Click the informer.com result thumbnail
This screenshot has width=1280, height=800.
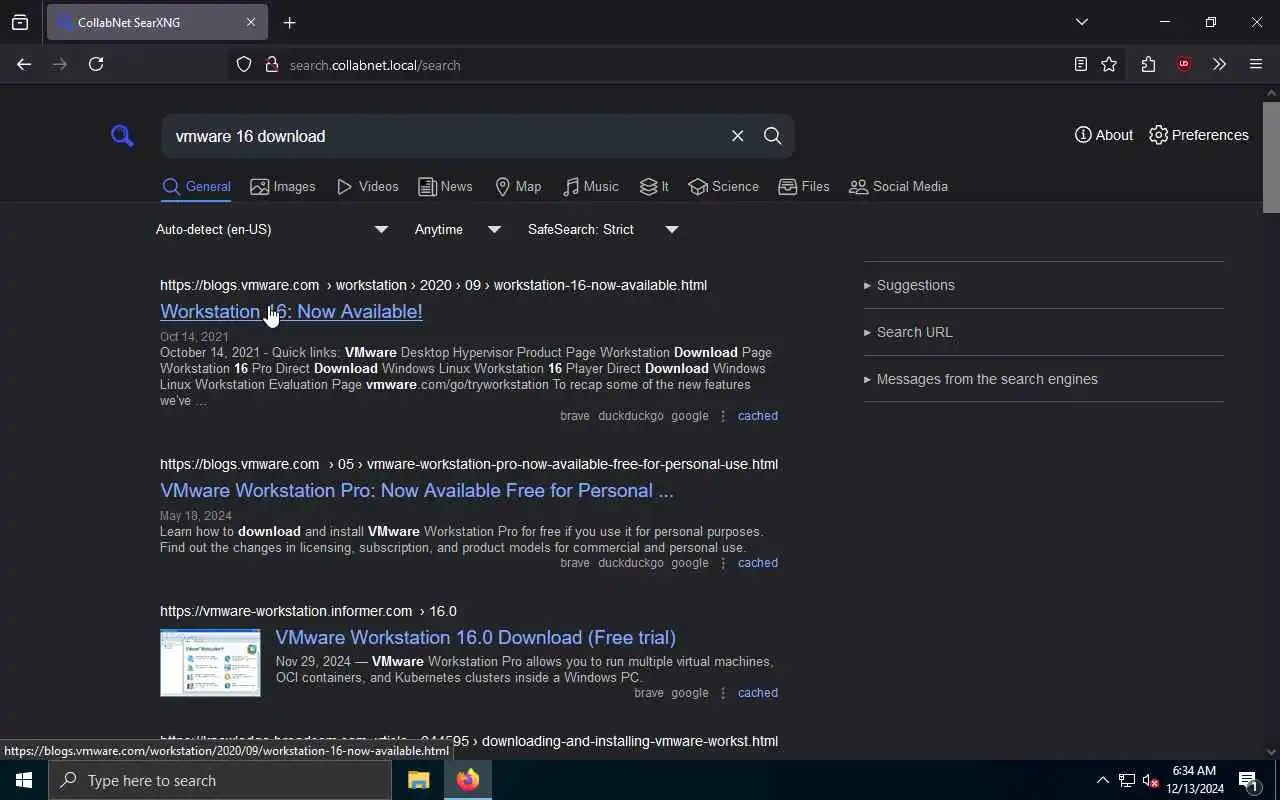point(210,663)
